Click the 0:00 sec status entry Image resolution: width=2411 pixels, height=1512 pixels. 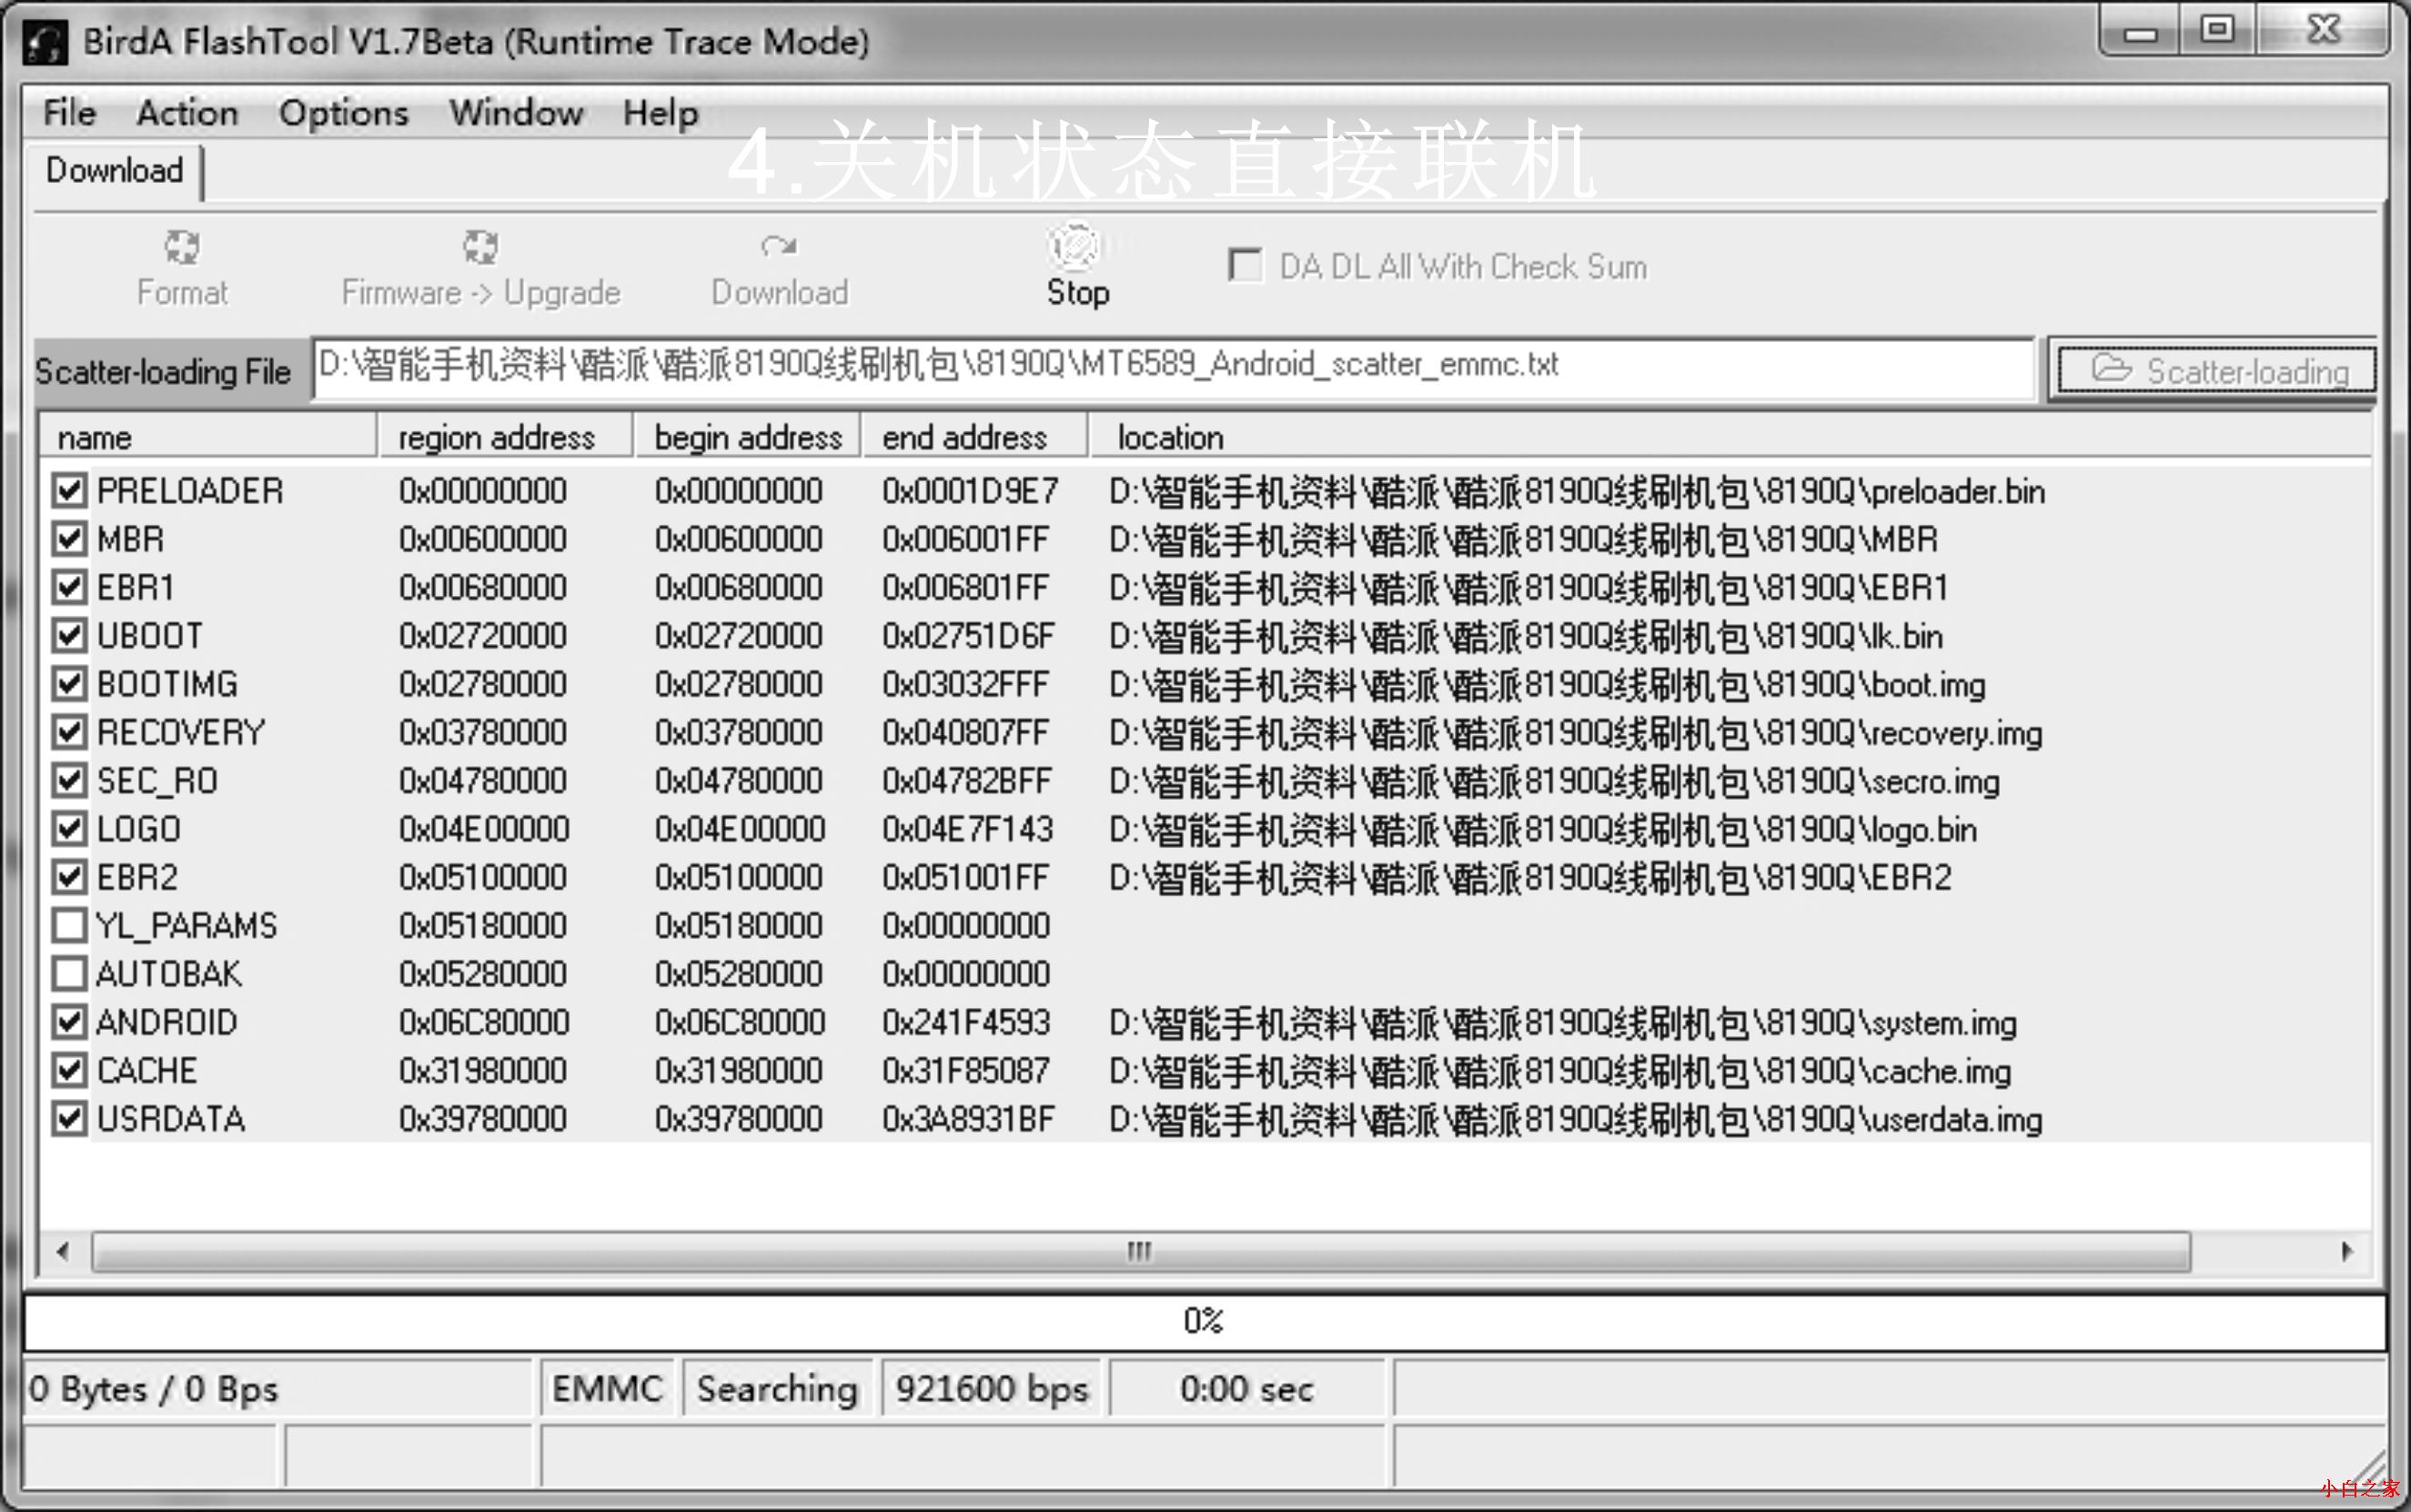(1247, 1388)
